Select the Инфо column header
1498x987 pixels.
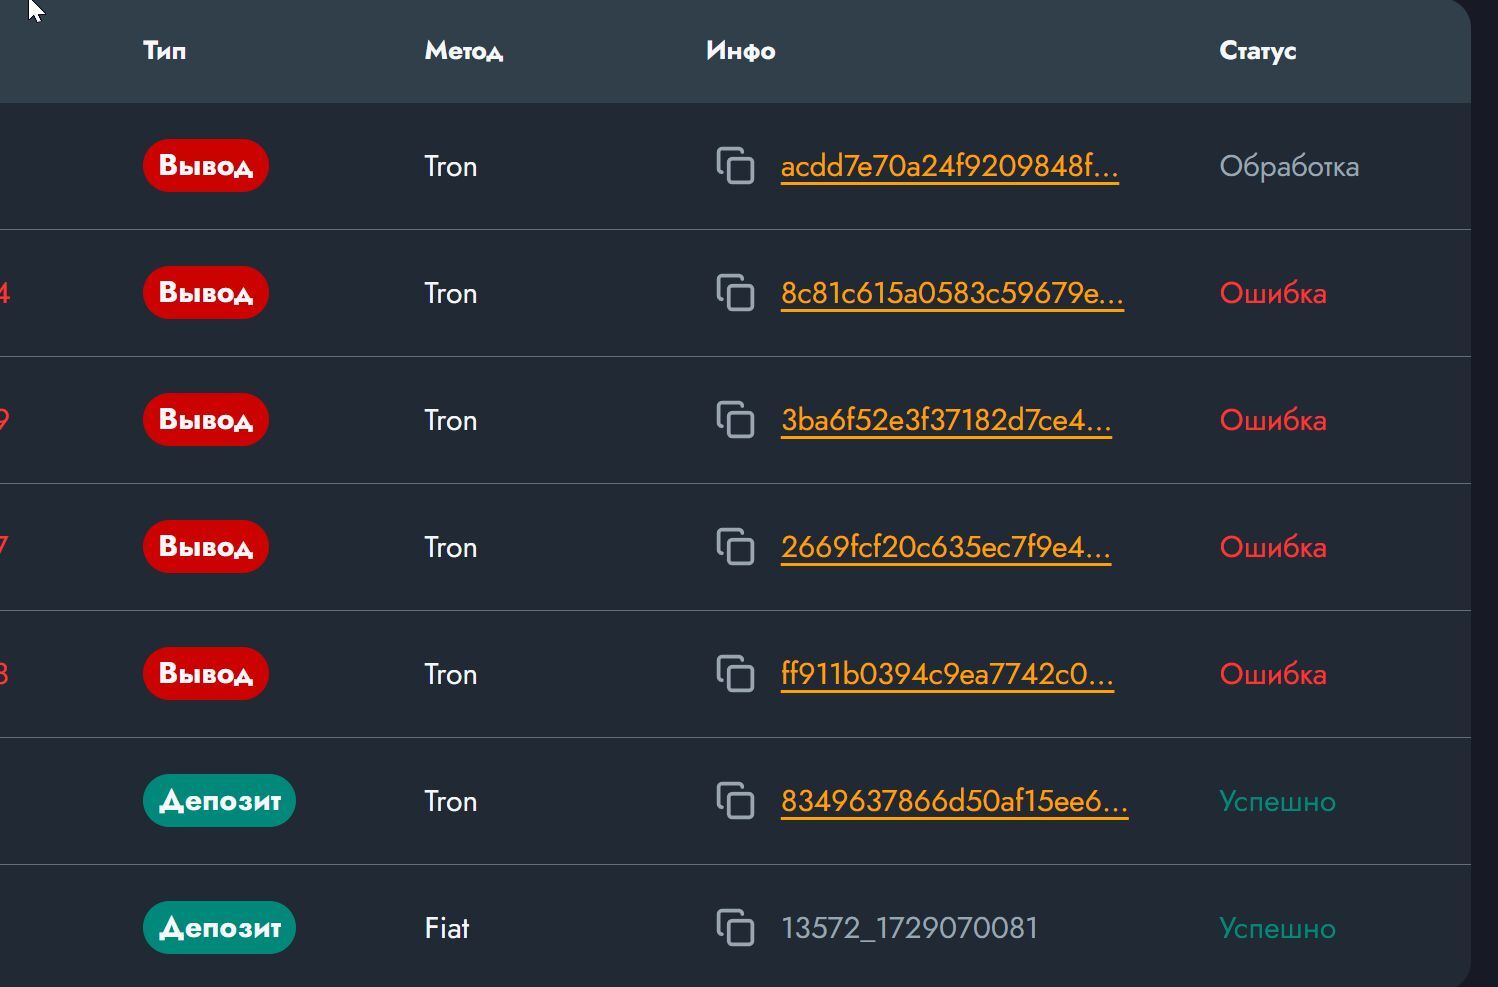tap(740, 51)
